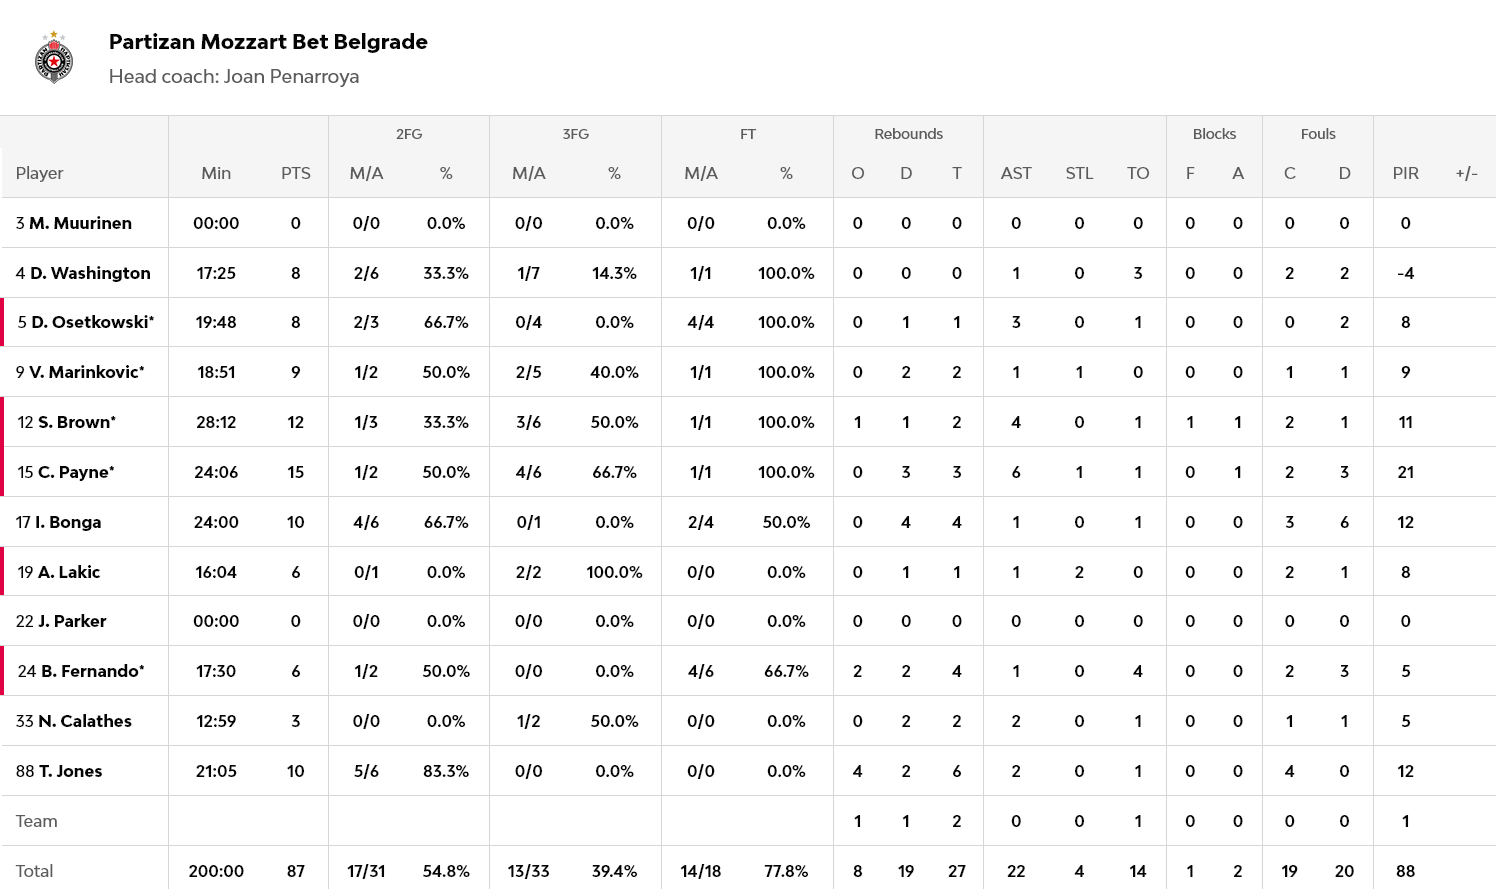Screen dimensions: 1496x889
Task: Click on B. Fernando's name
Action: pyautogui.click(x=92, y=671)
